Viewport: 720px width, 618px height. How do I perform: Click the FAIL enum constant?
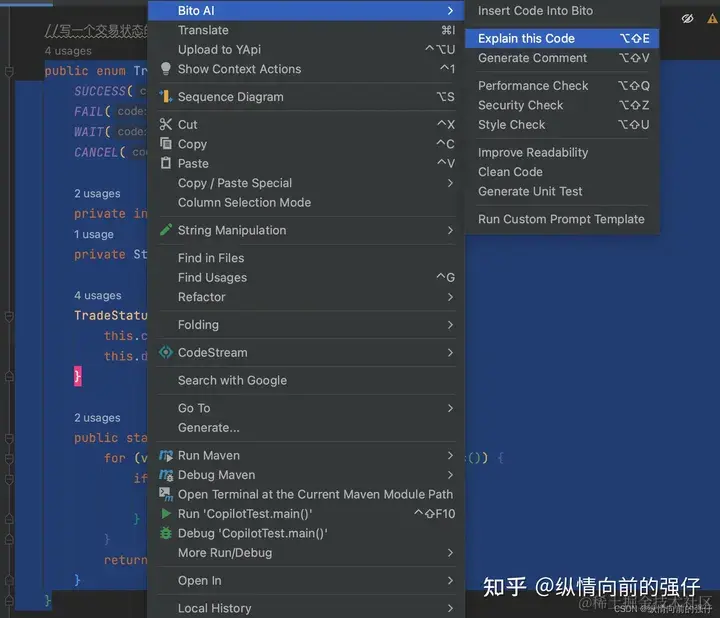pos(89,112)
